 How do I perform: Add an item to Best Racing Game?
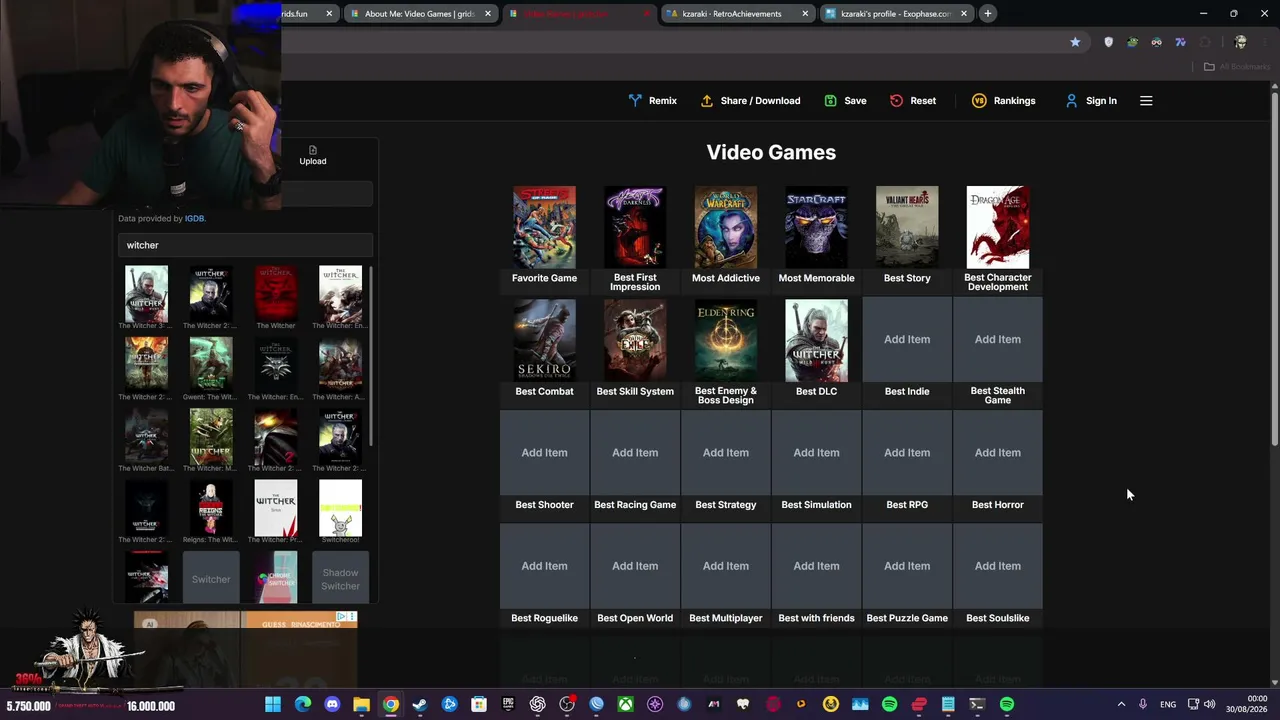point(635,453)
